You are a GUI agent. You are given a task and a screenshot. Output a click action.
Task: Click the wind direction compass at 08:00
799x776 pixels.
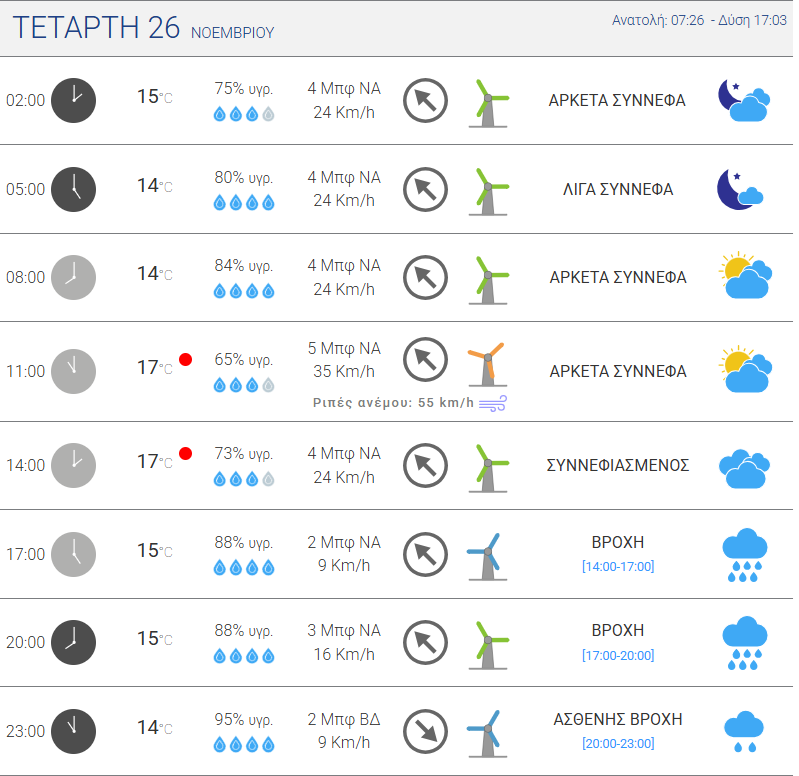(425, 278)
